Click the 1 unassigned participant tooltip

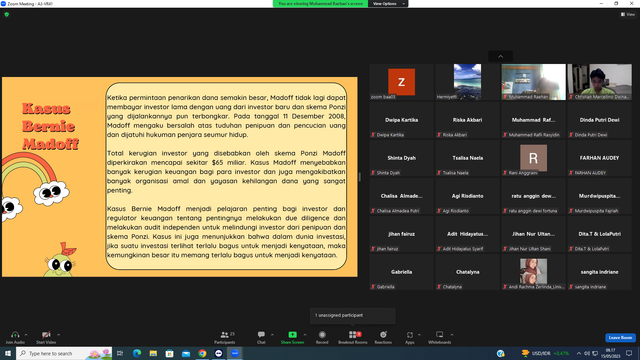pyautogui.click(x=353, y=316)
